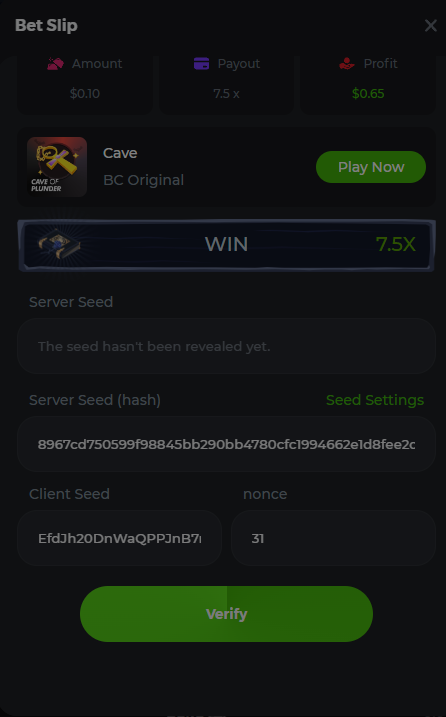Click the BC Original label
Viewport: 446px width, 717px height.
pyautogui.click(x=144, y=180)
